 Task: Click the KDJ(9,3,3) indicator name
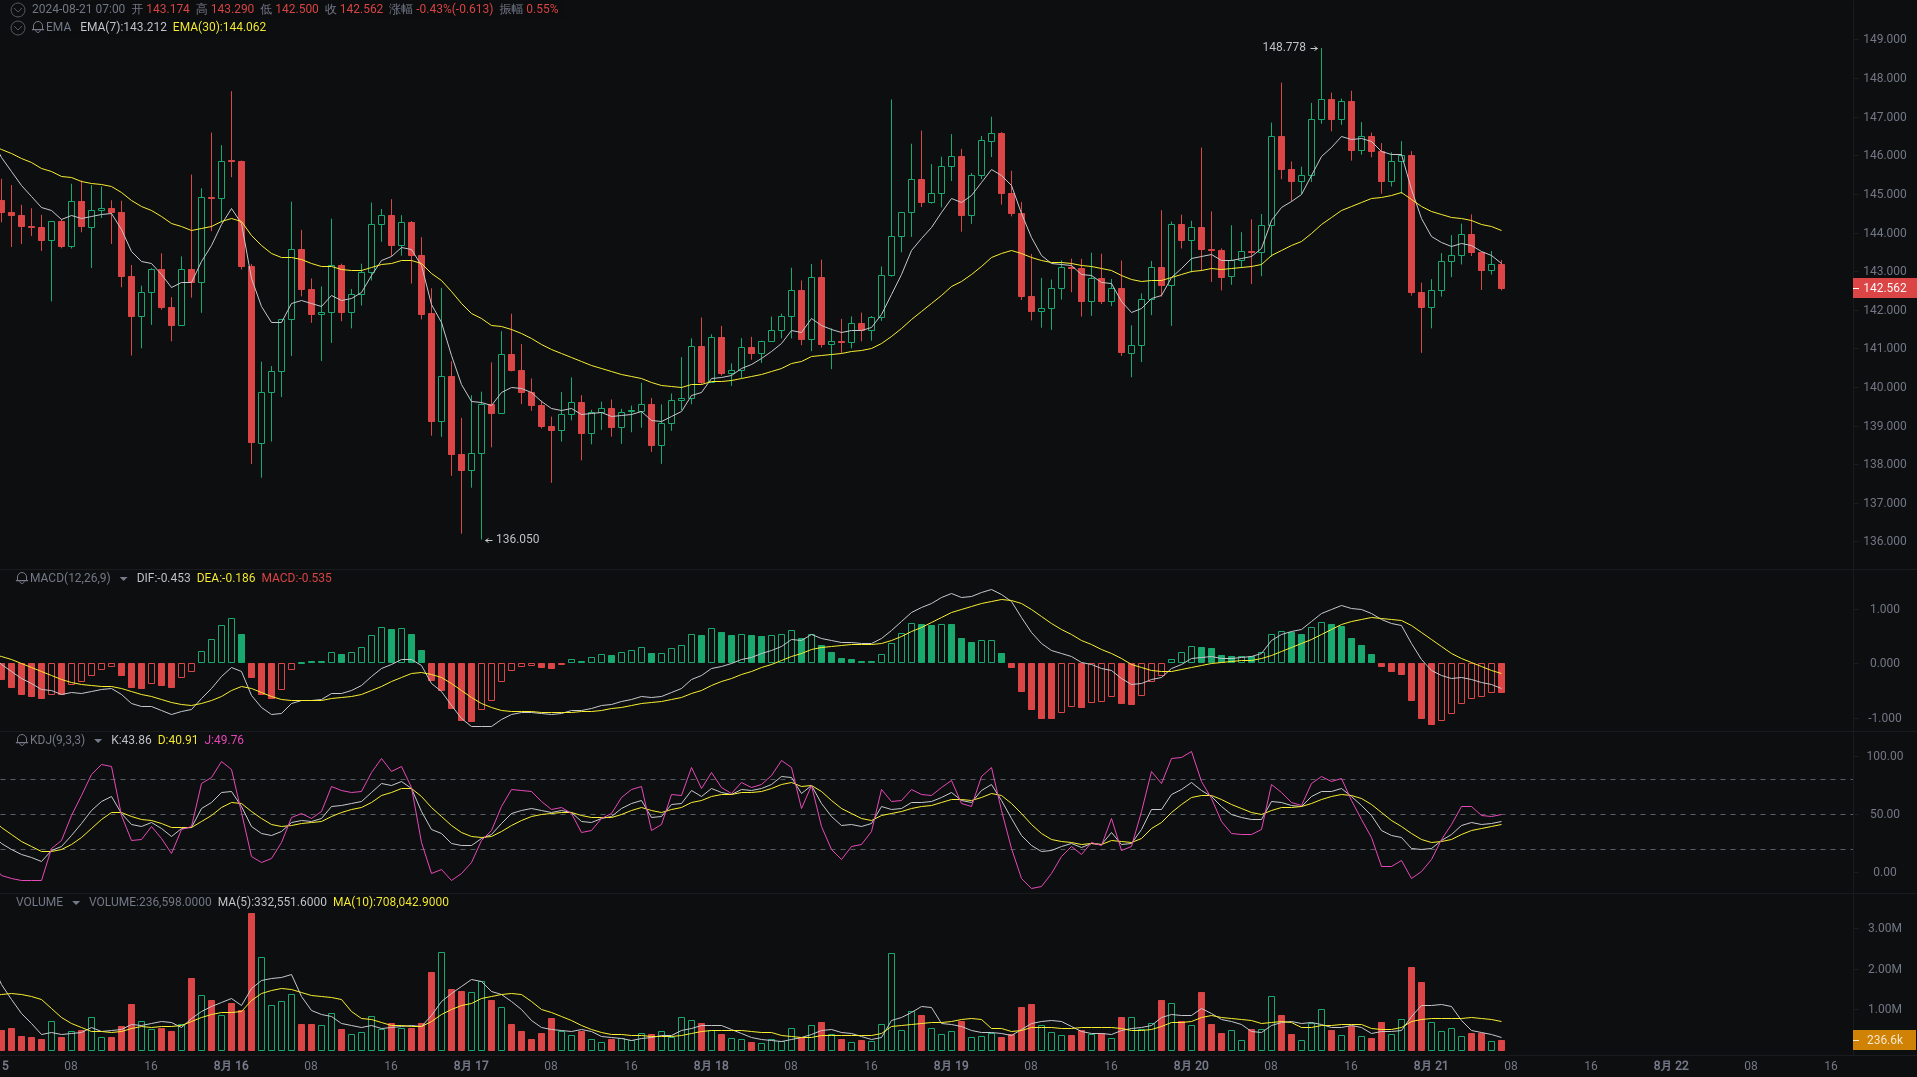click(54, 740)
